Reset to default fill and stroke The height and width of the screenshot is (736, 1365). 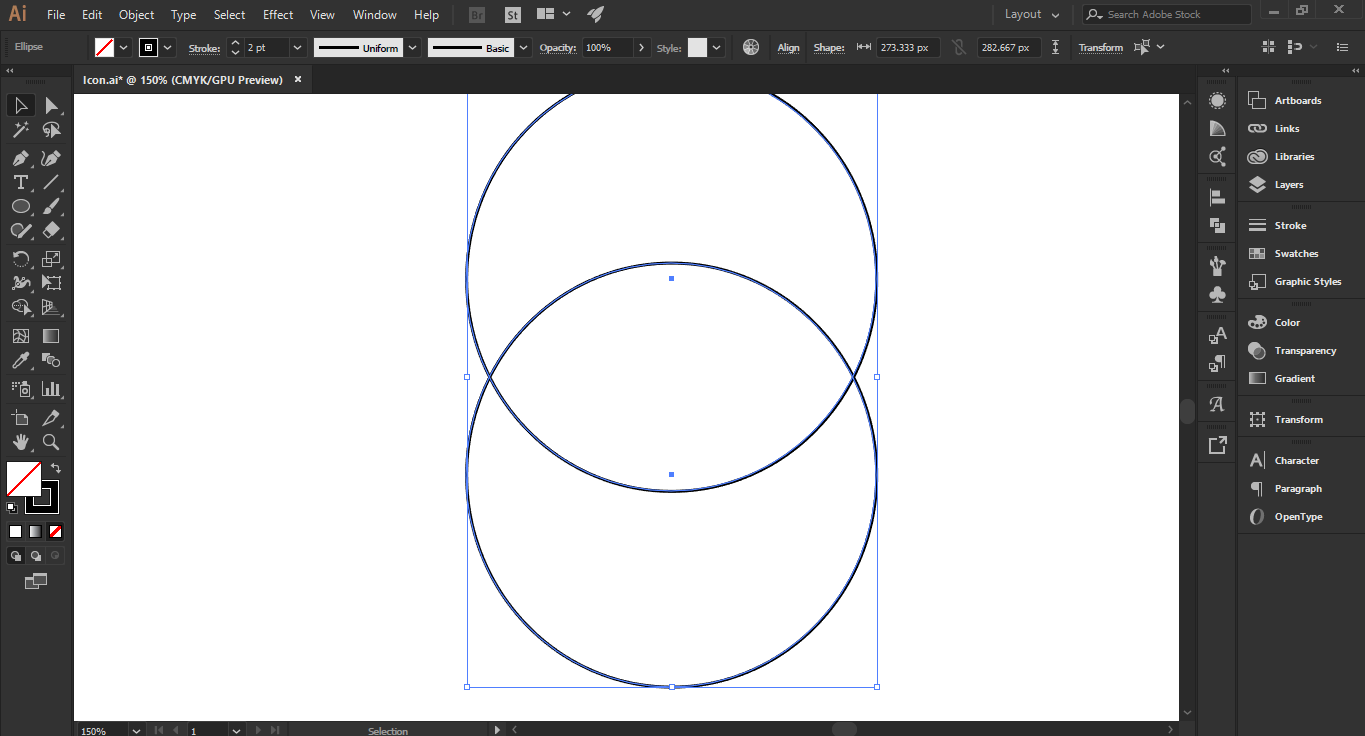coord(12,508)
